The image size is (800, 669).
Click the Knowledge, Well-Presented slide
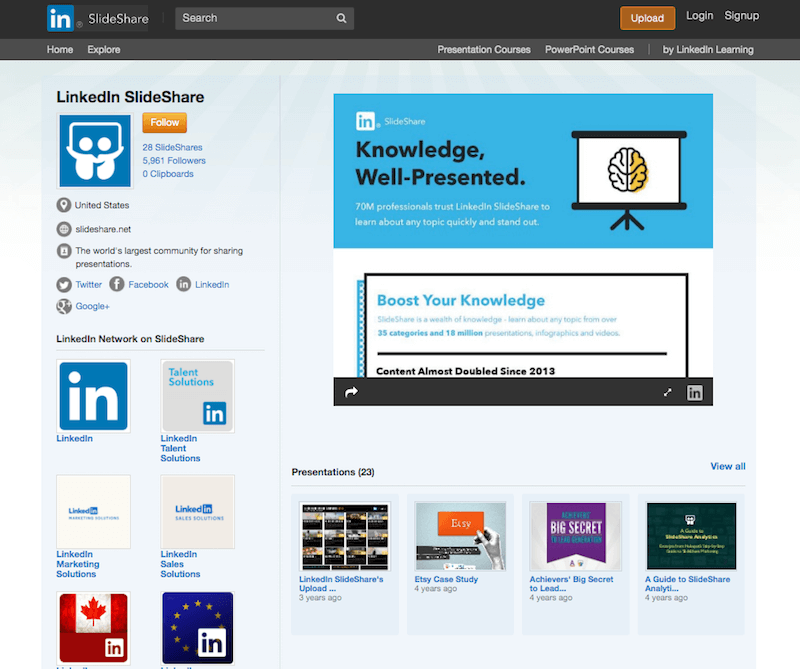click(x=523, y=171)
